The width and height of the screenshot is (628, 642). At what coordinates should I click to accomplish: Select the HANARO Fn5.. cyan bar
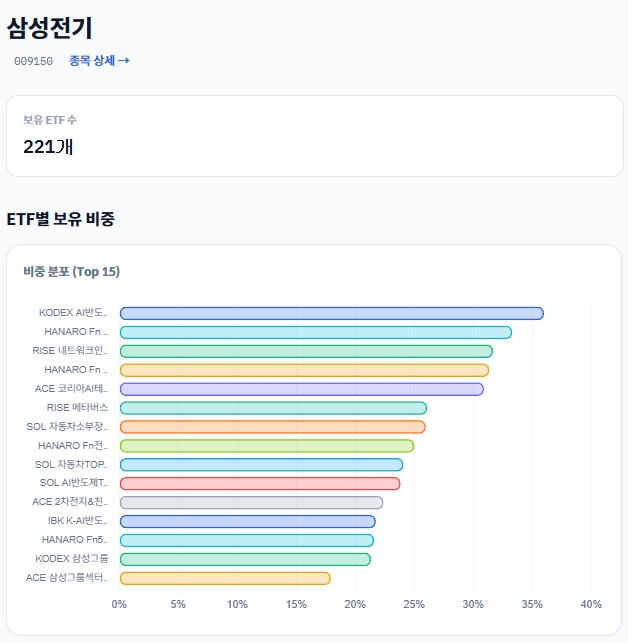point(247,540)
